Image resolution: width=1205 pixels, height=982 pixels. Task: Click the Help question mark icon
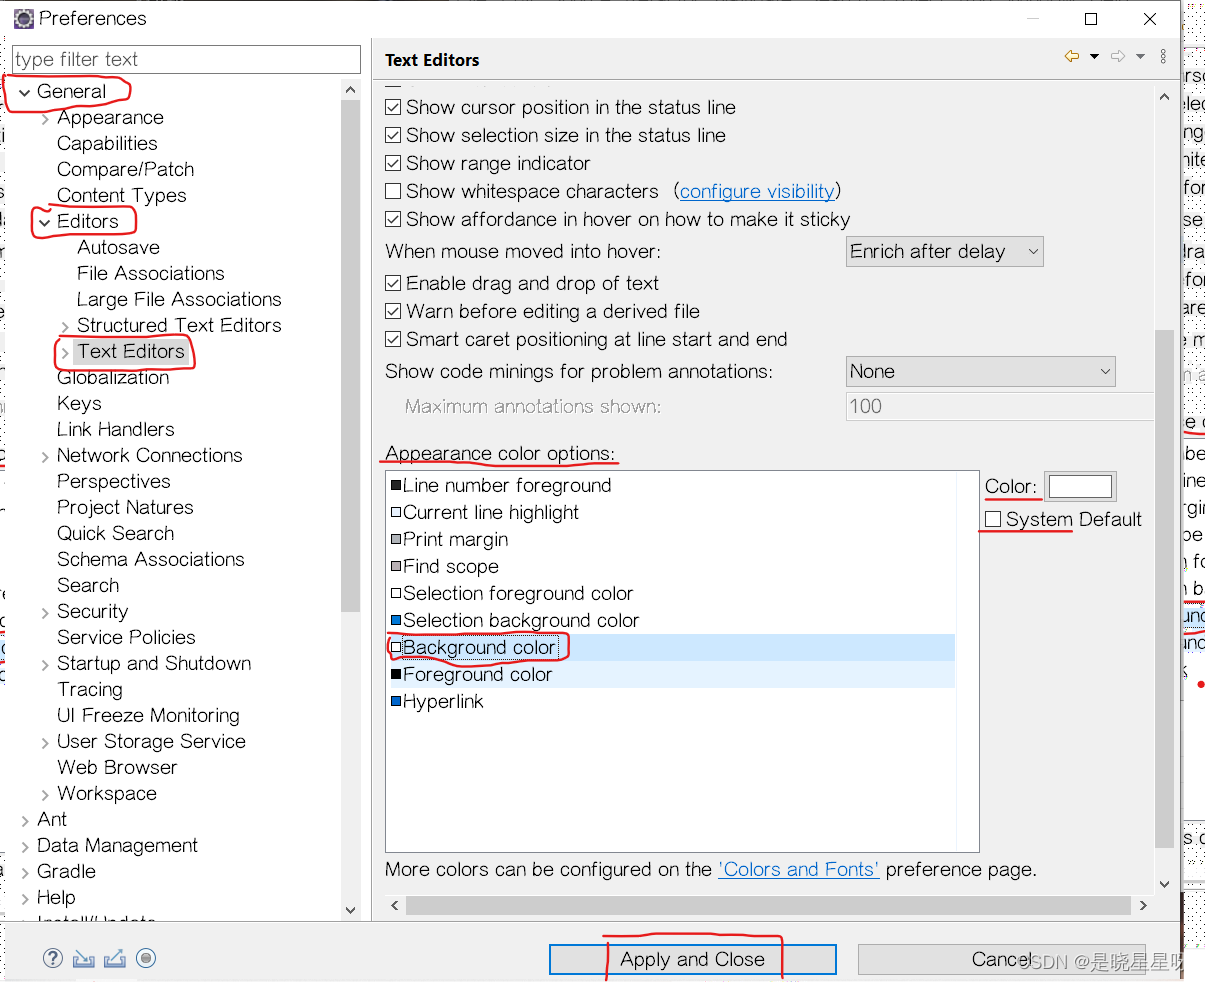(53, 958)
